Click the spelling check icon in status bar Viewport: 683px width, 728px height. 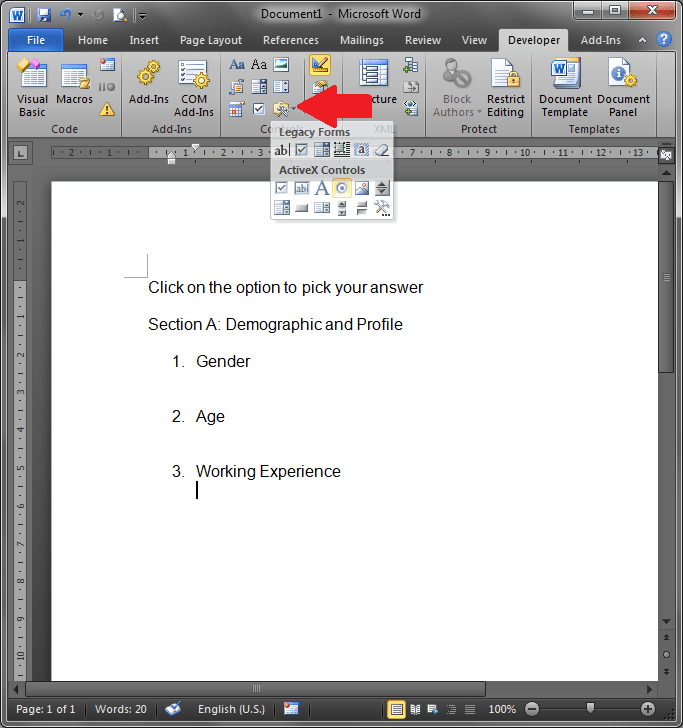173,708
